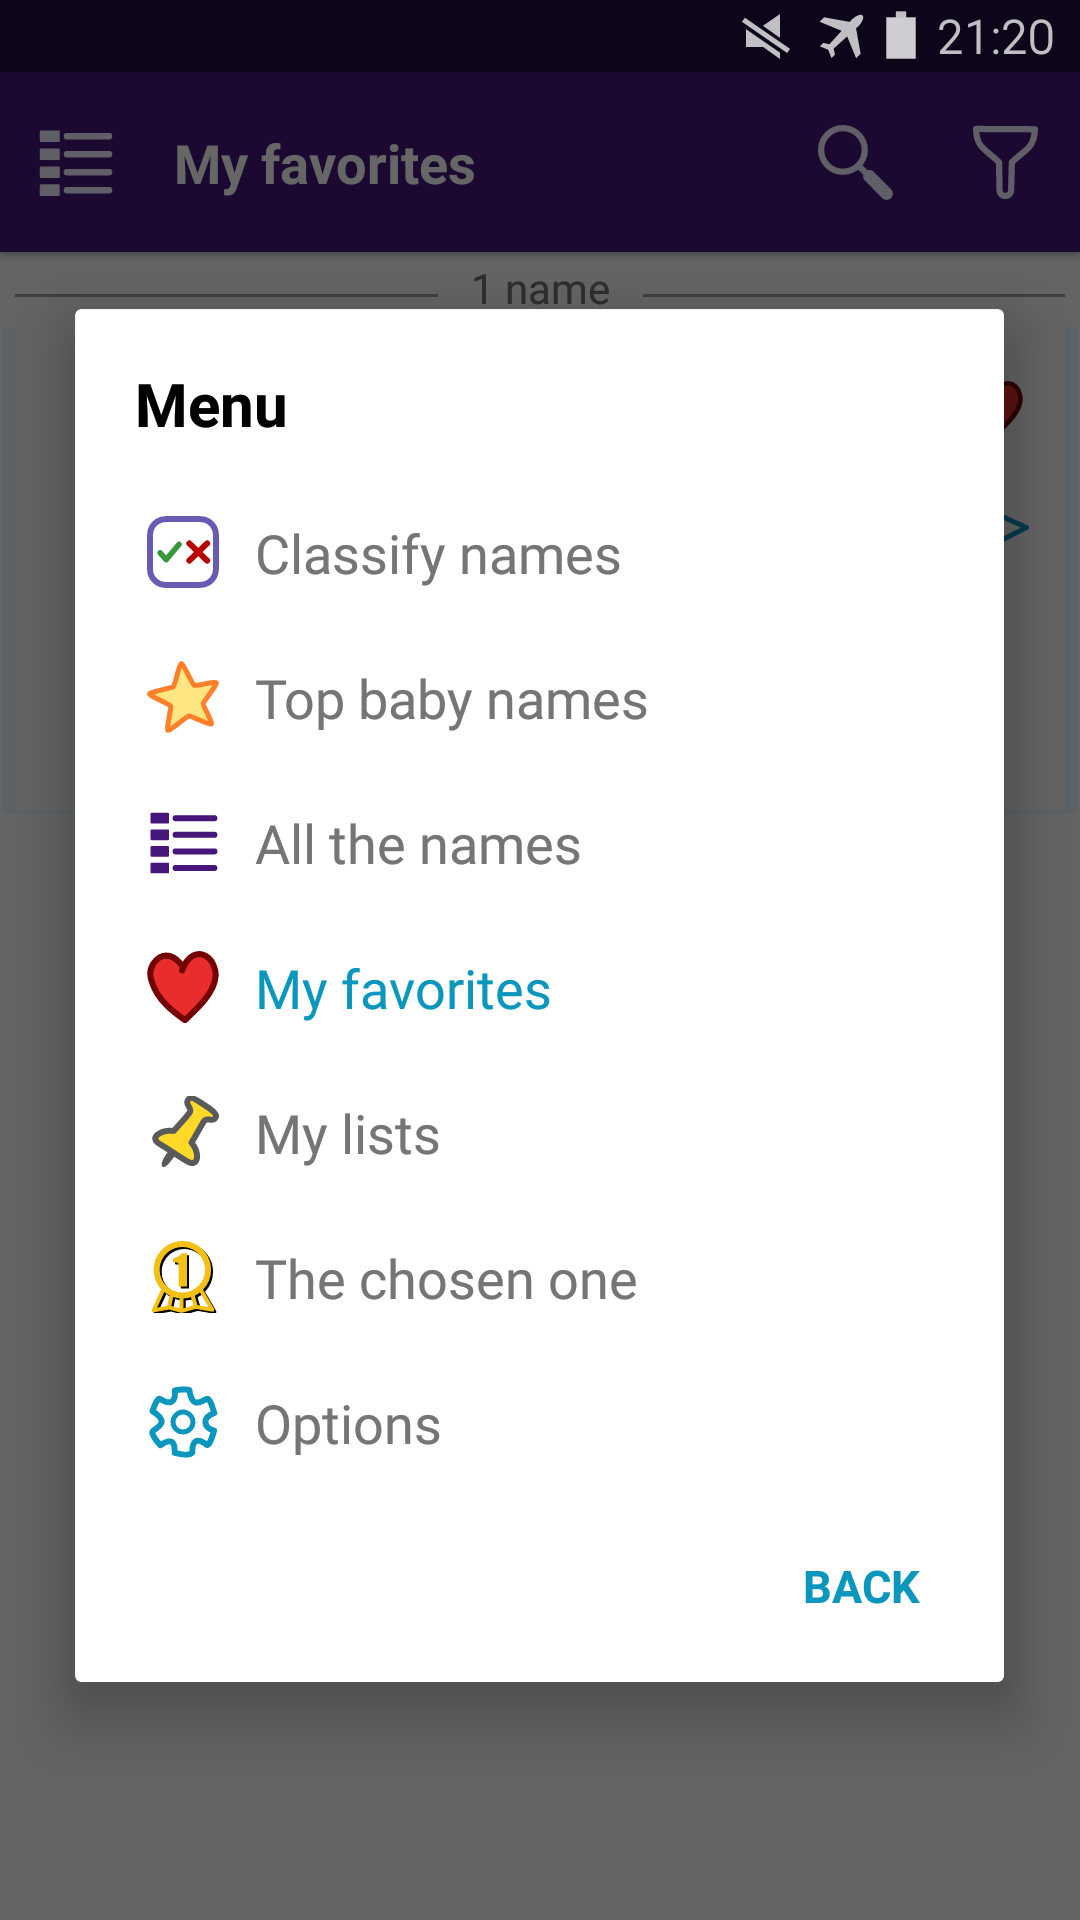Click the blue gear Options icon
Image resolution: width=1080 pixels, height=1920 pixels.
[183, 1422]
